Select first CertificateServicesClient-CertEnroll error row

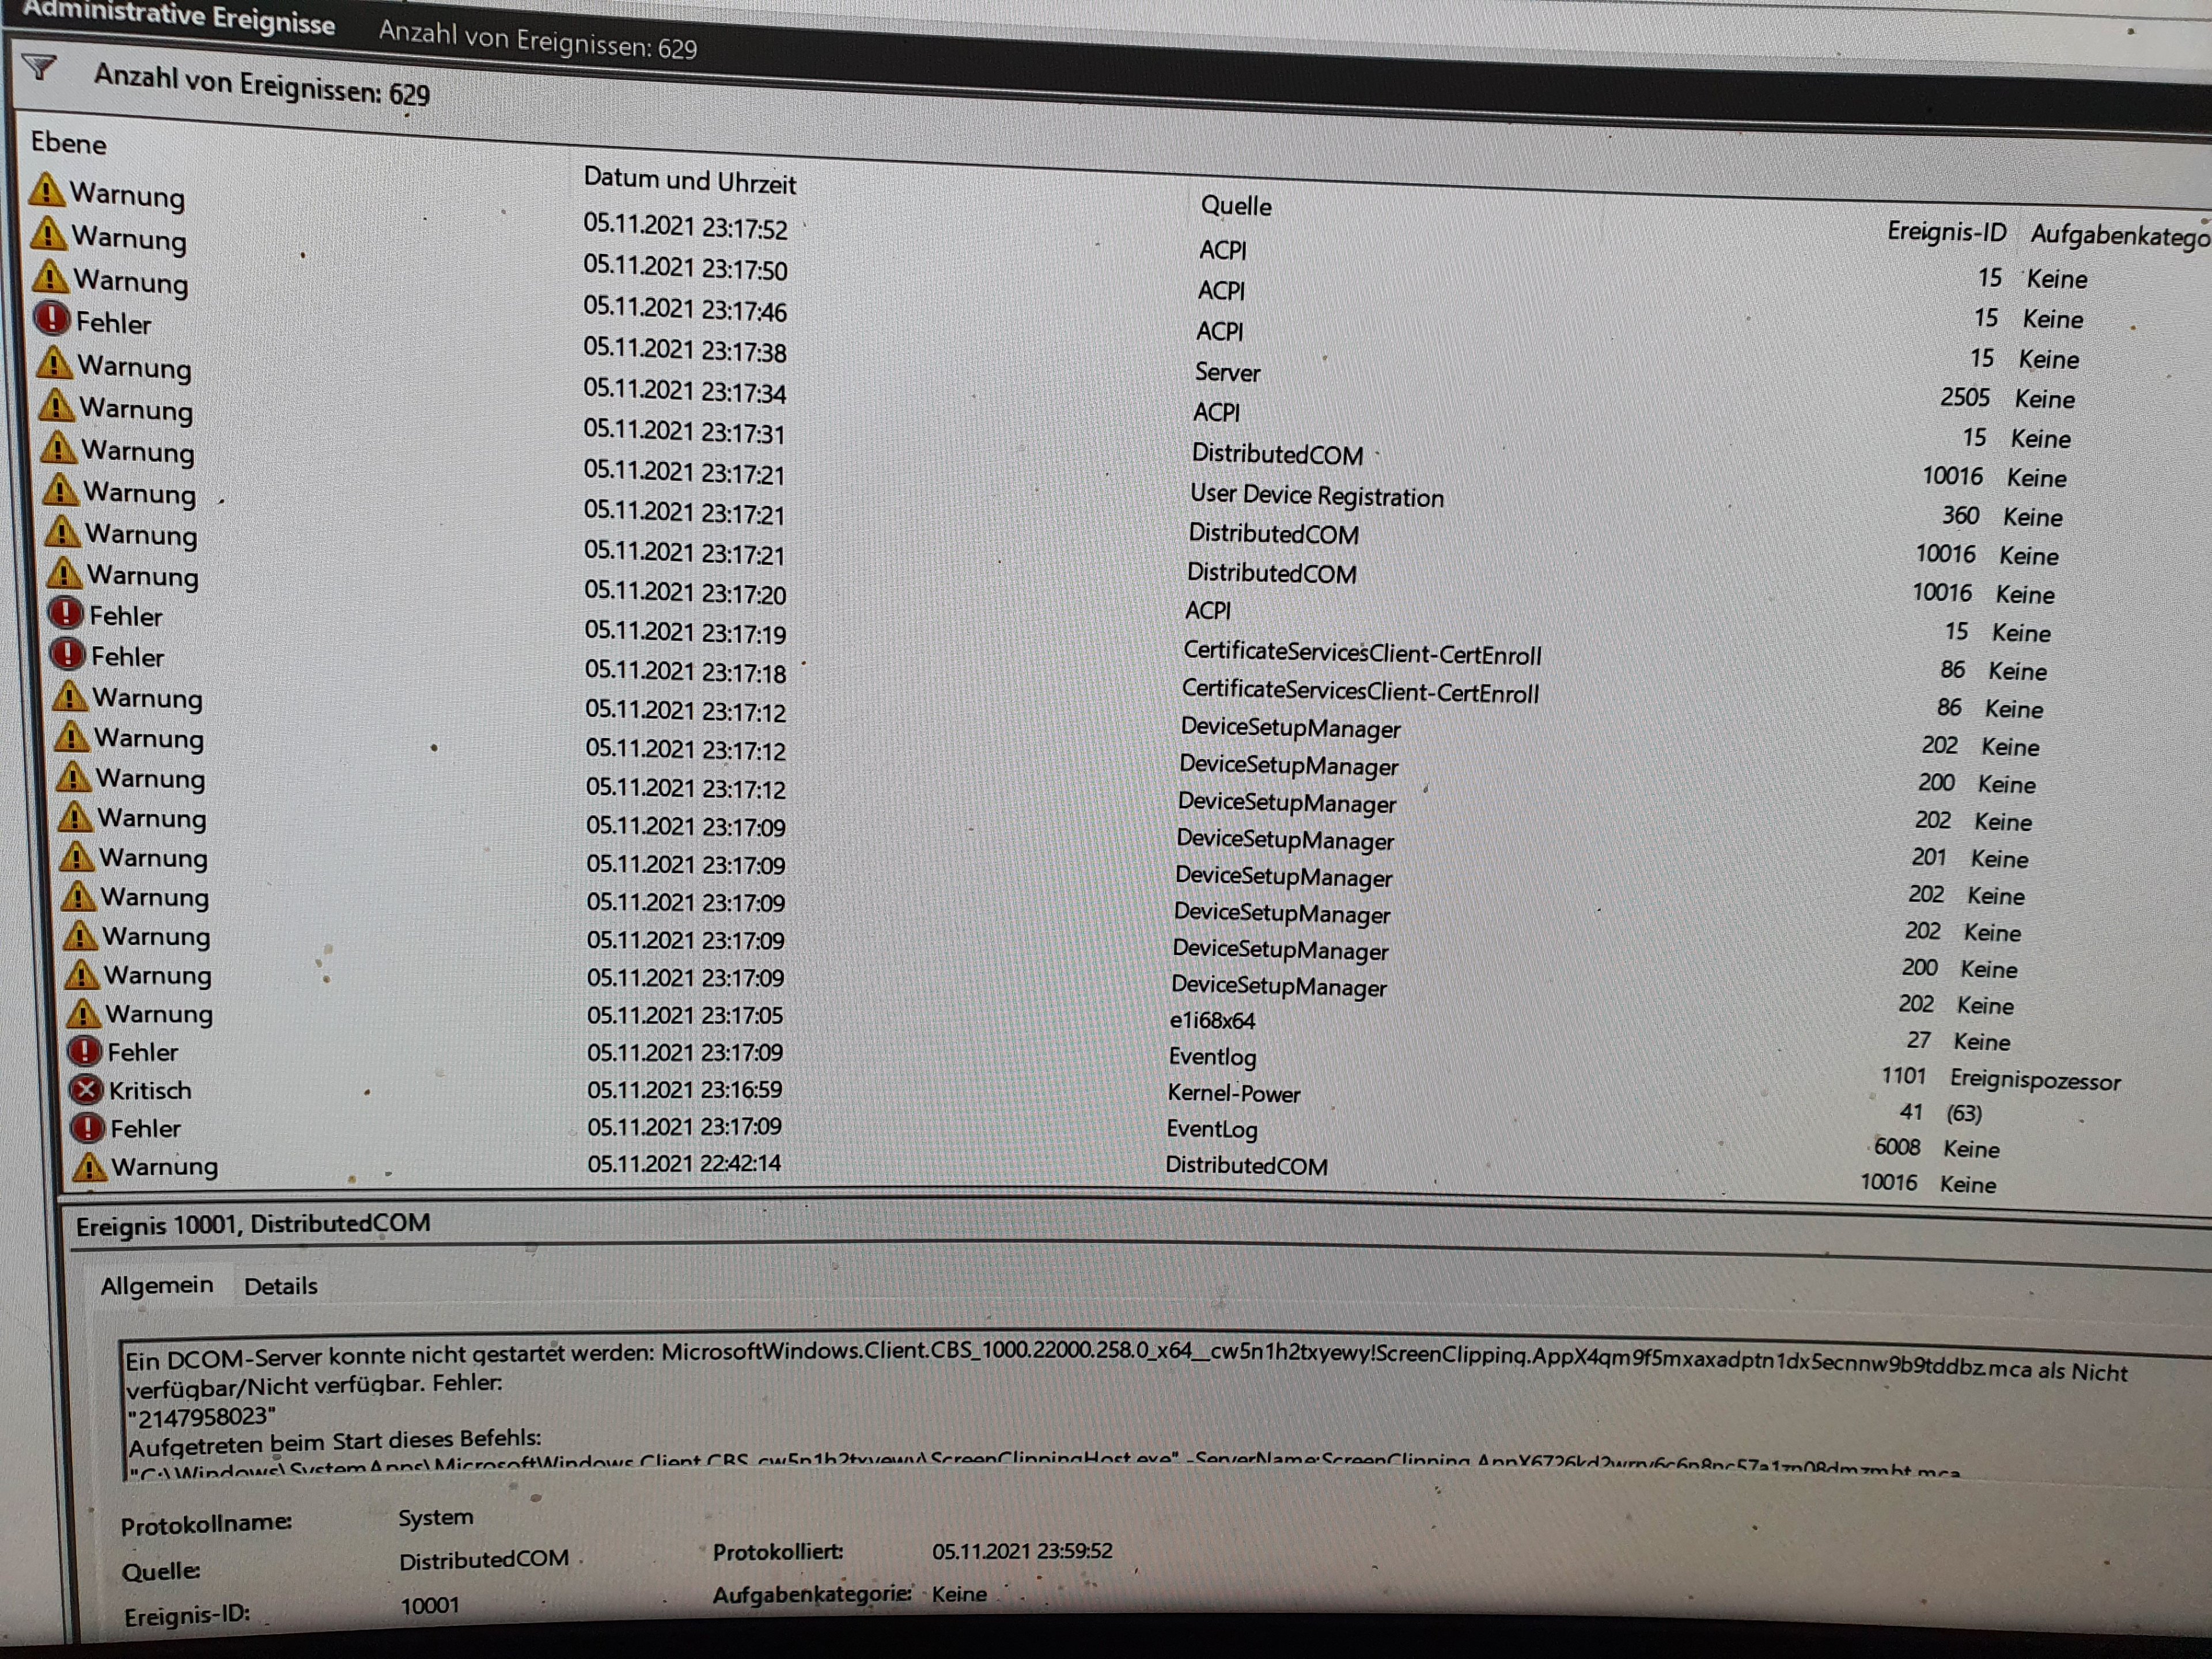pos(1361,653)
